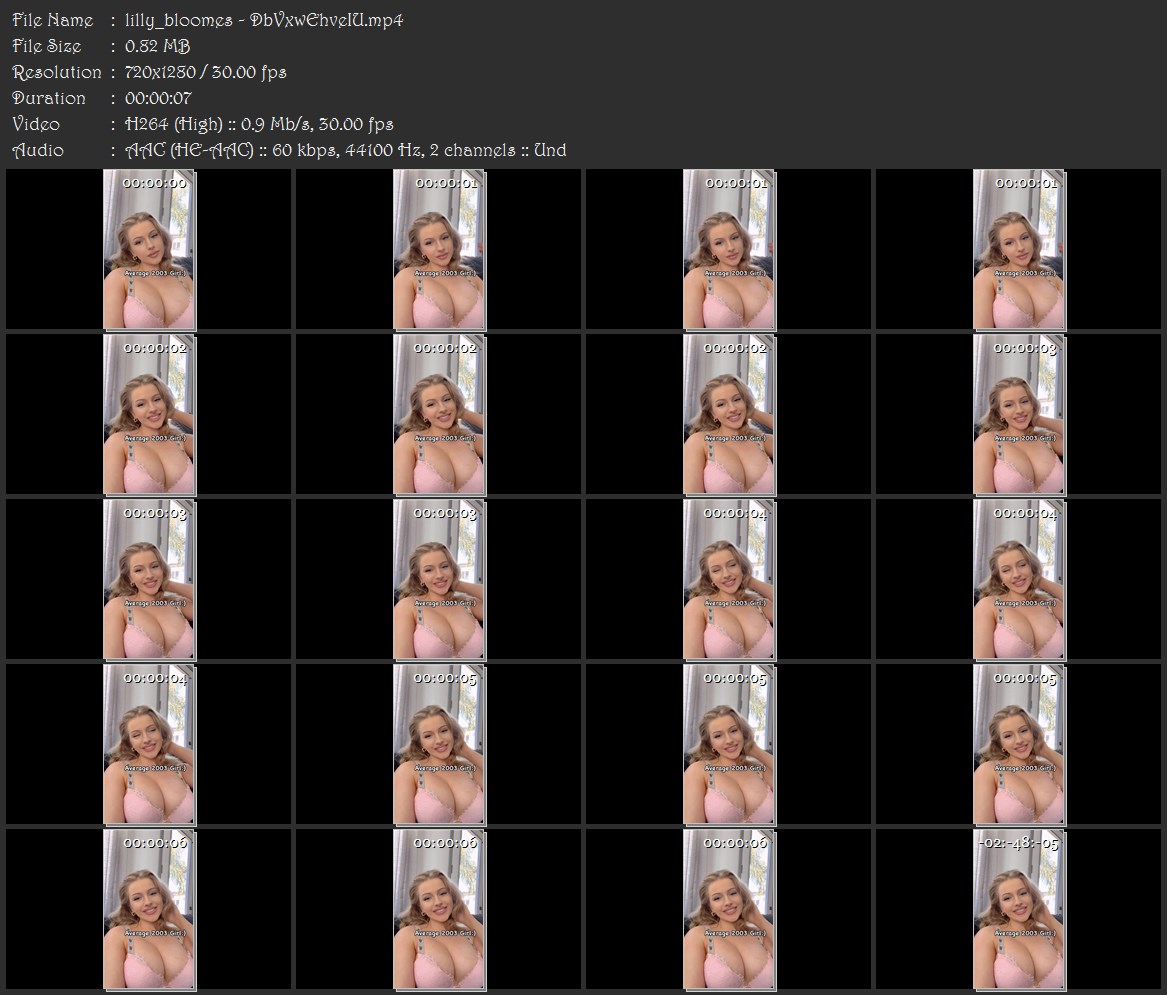Select the "Resolution" label
1167x995 pixels.
(57, 72)
